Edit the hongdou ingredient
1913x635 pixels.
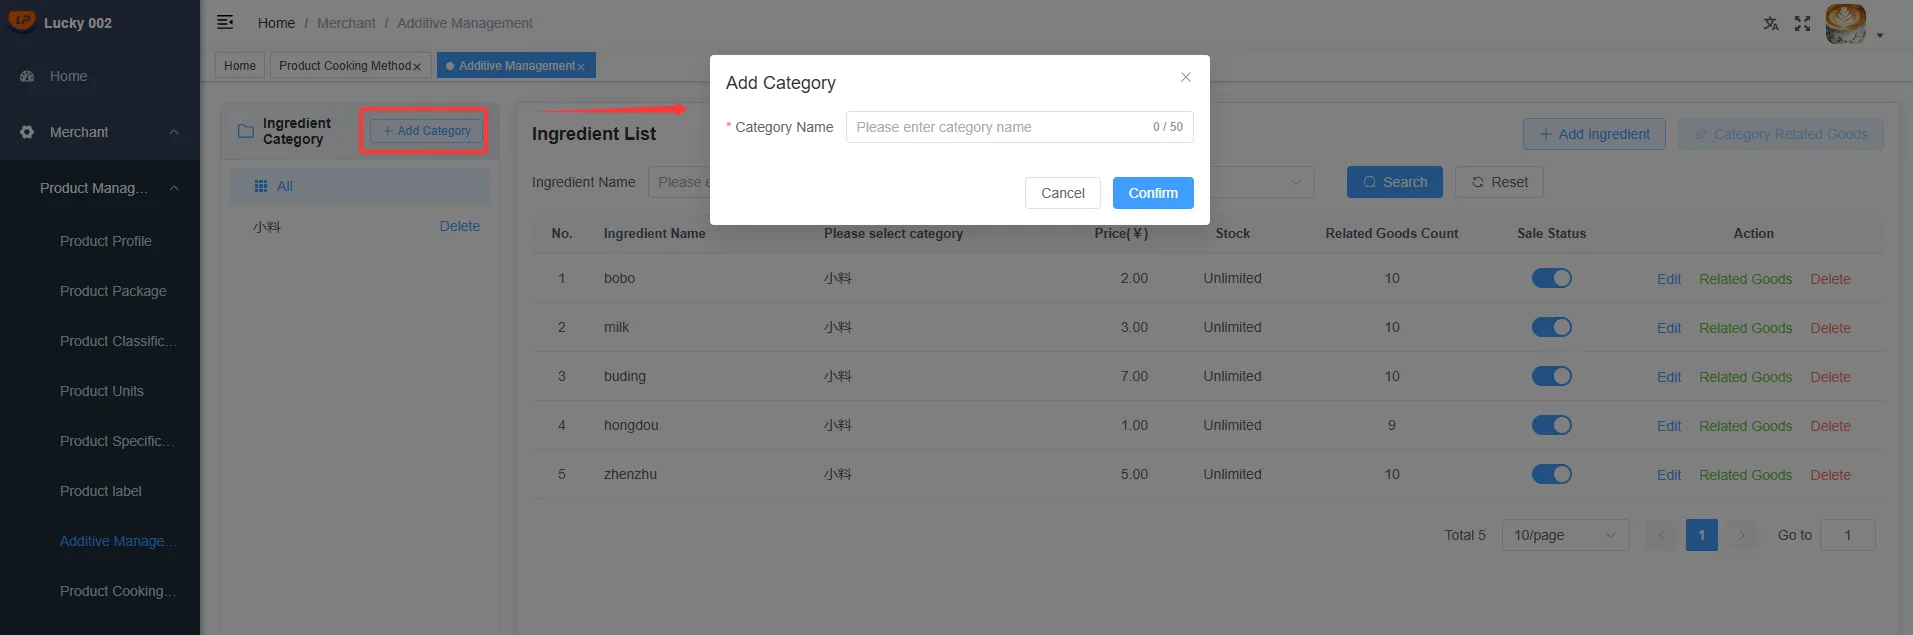[x=1668, y=426]
